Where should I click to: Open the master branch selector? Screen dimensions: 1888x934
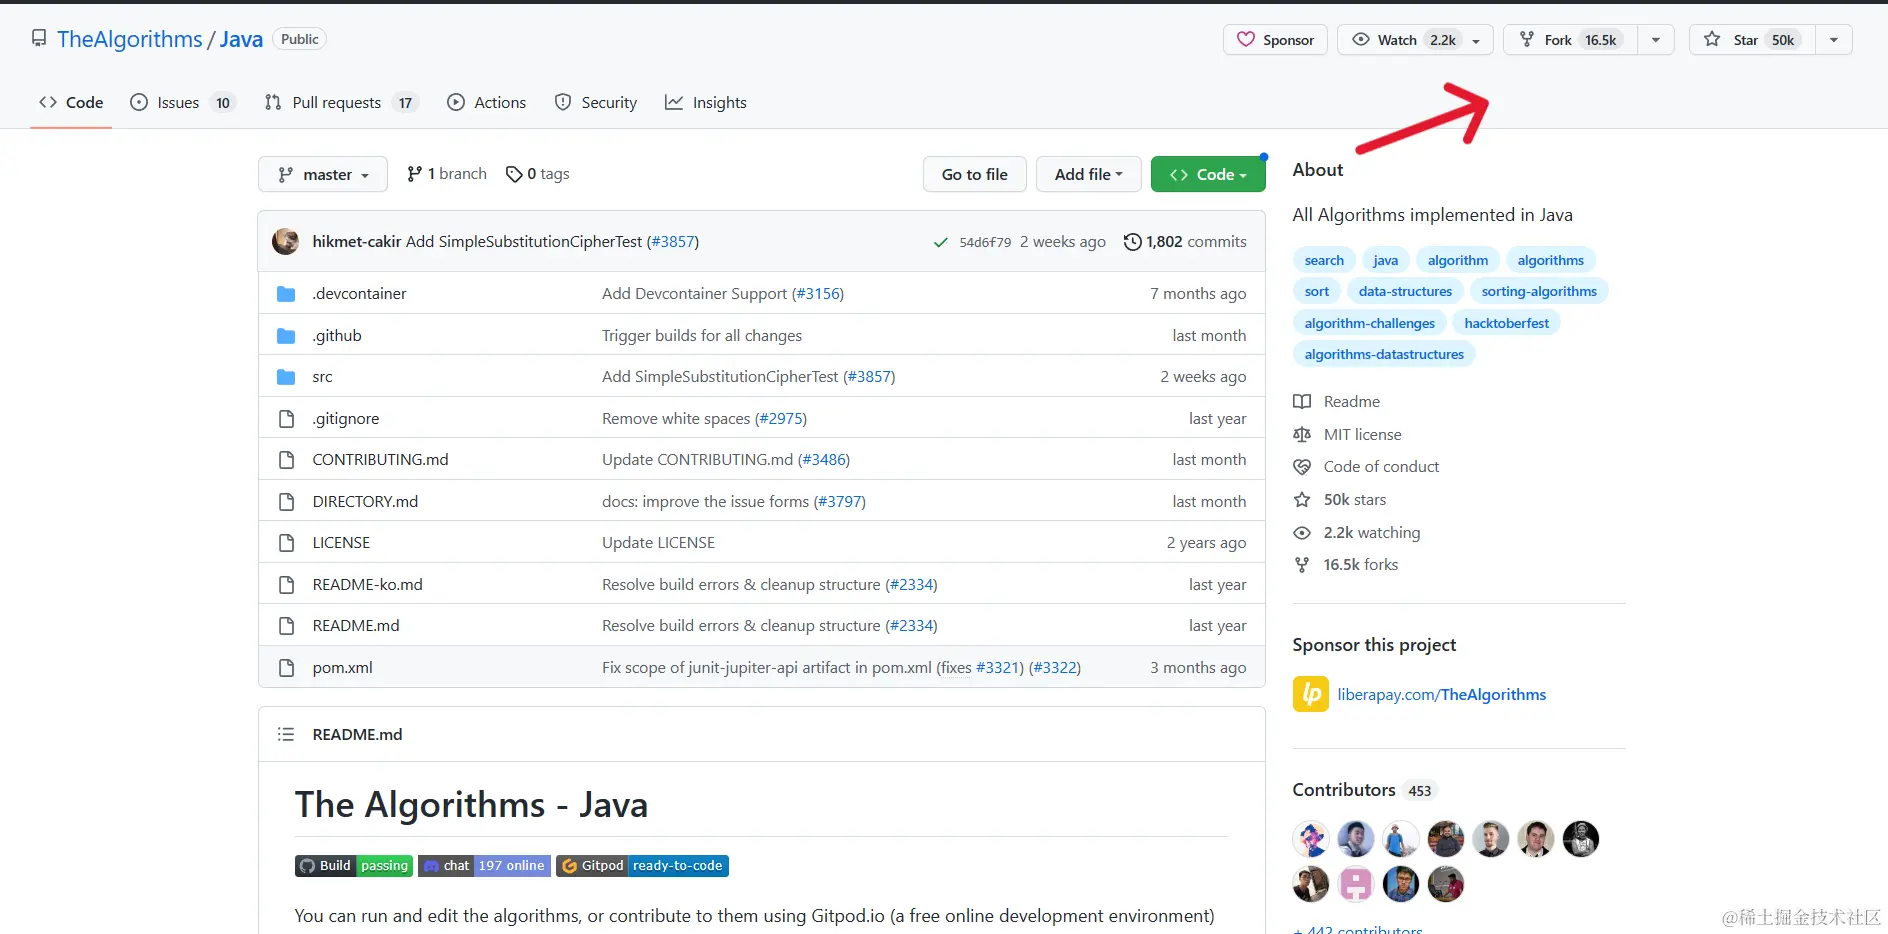pyautogui.click(x=323, y=175)
